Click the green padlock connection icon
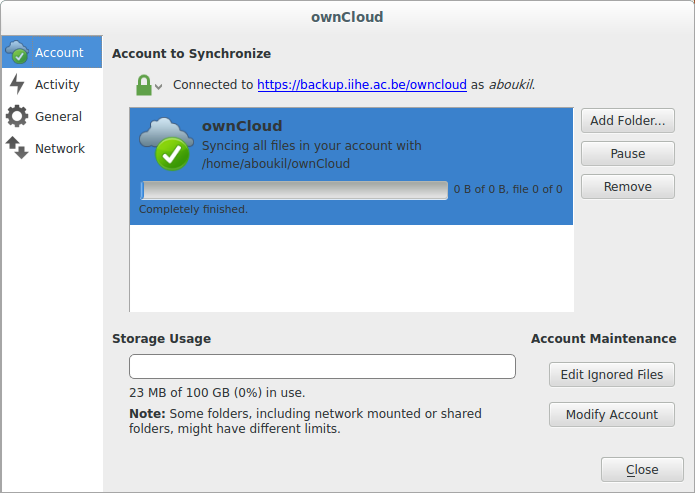This screenshot has height=493, width=695. pos(143,85)
